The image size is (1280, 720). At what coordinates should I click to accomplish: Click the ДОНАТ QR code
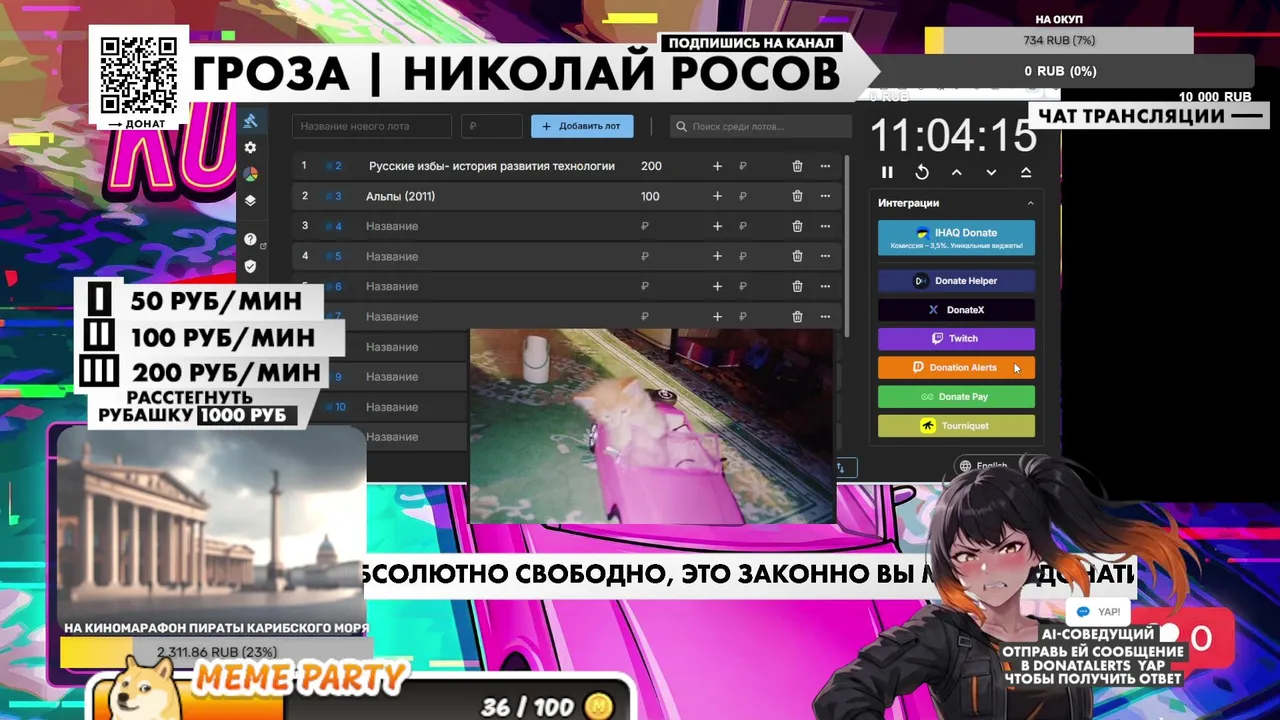[139, 76]
